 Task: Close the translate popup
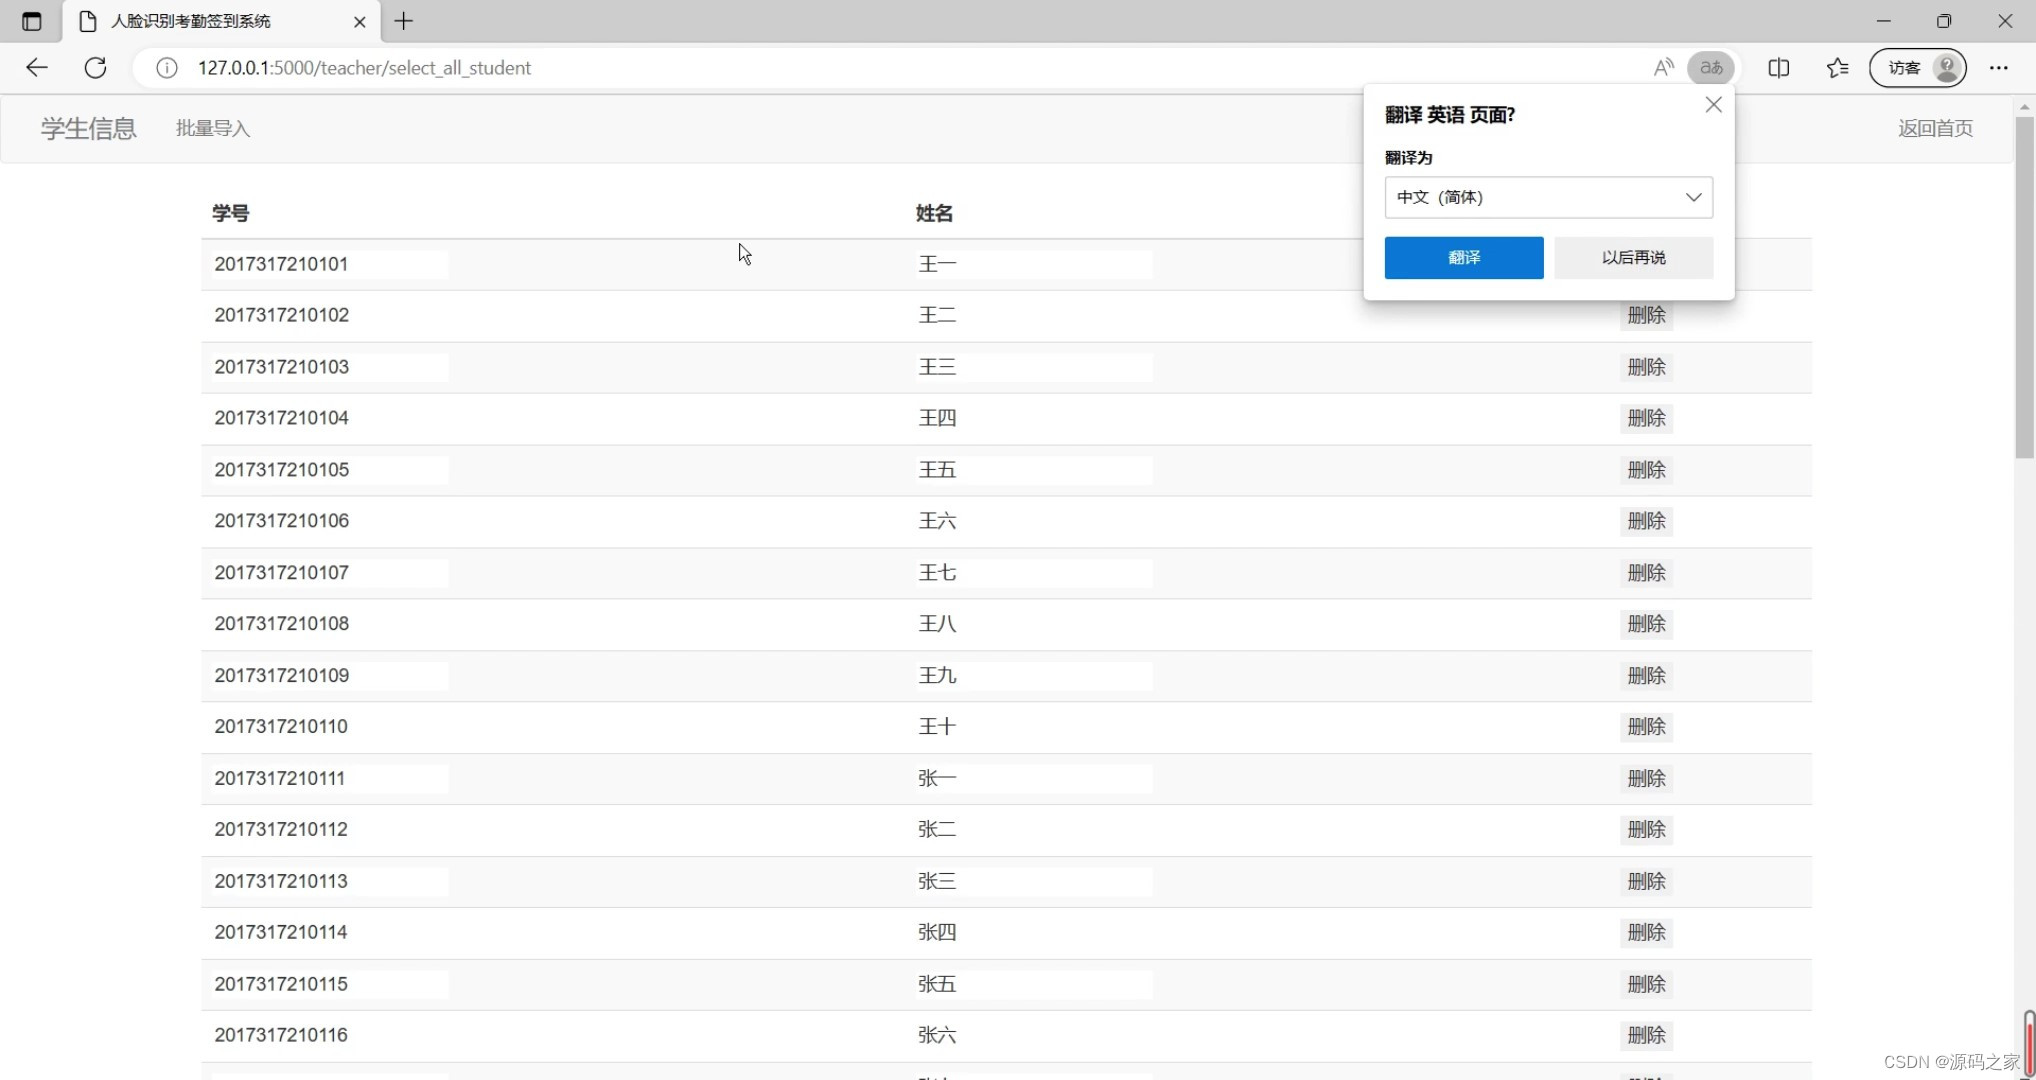pyautogui.click(x=1713, y=105)
